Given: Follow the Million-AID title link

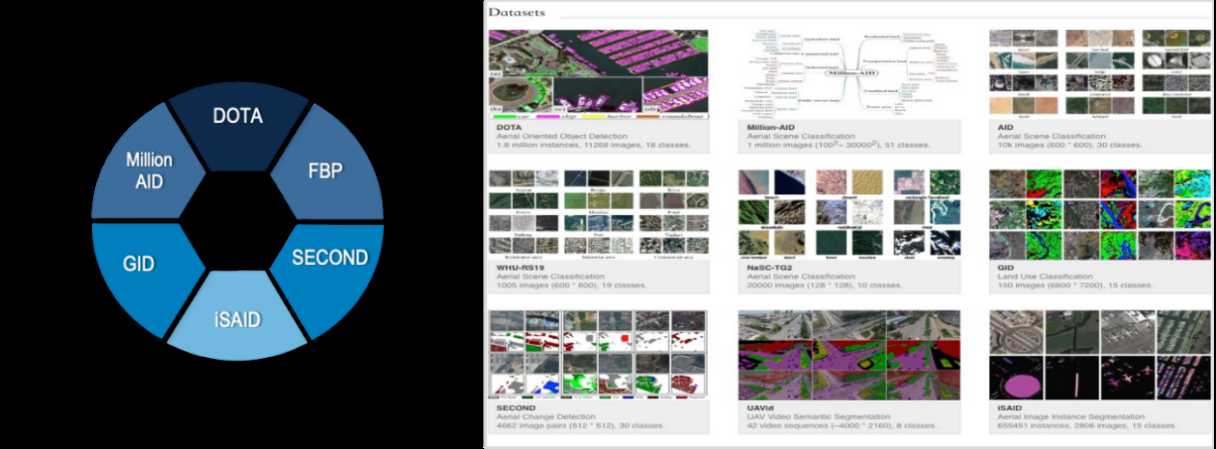Looking at the screenshot, I should click(x=767, y=127).
